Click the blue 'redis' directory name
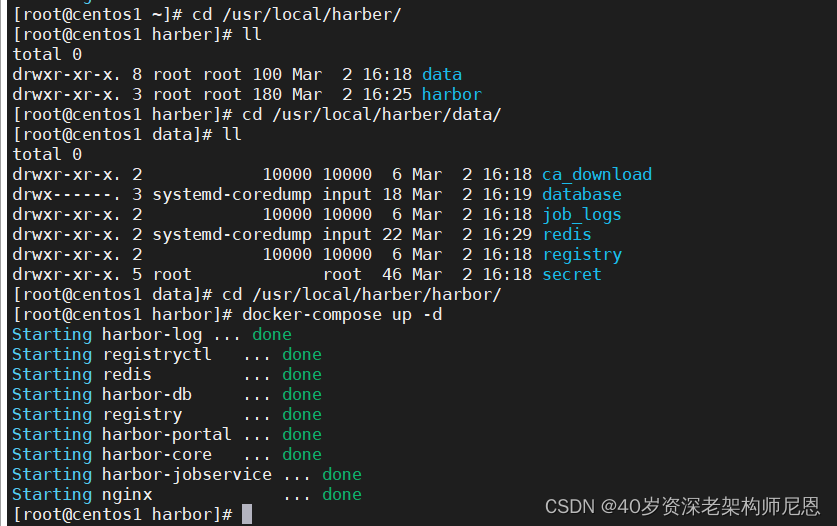Screen dimensions: 837x526 tap(567, 234)
